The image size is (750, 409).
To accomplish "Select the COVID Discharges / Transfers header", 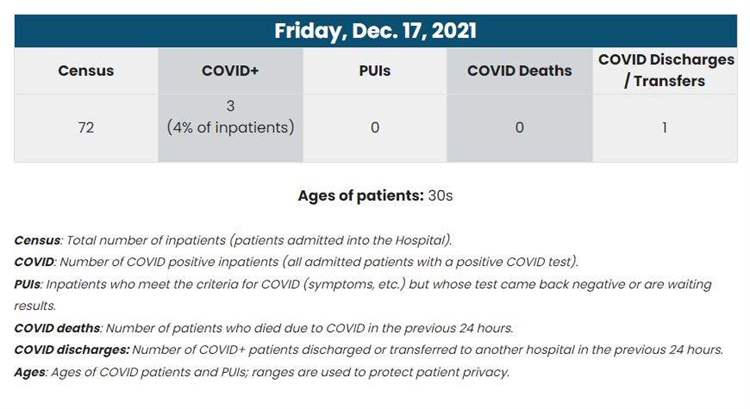I will click(x=665, y=71).
